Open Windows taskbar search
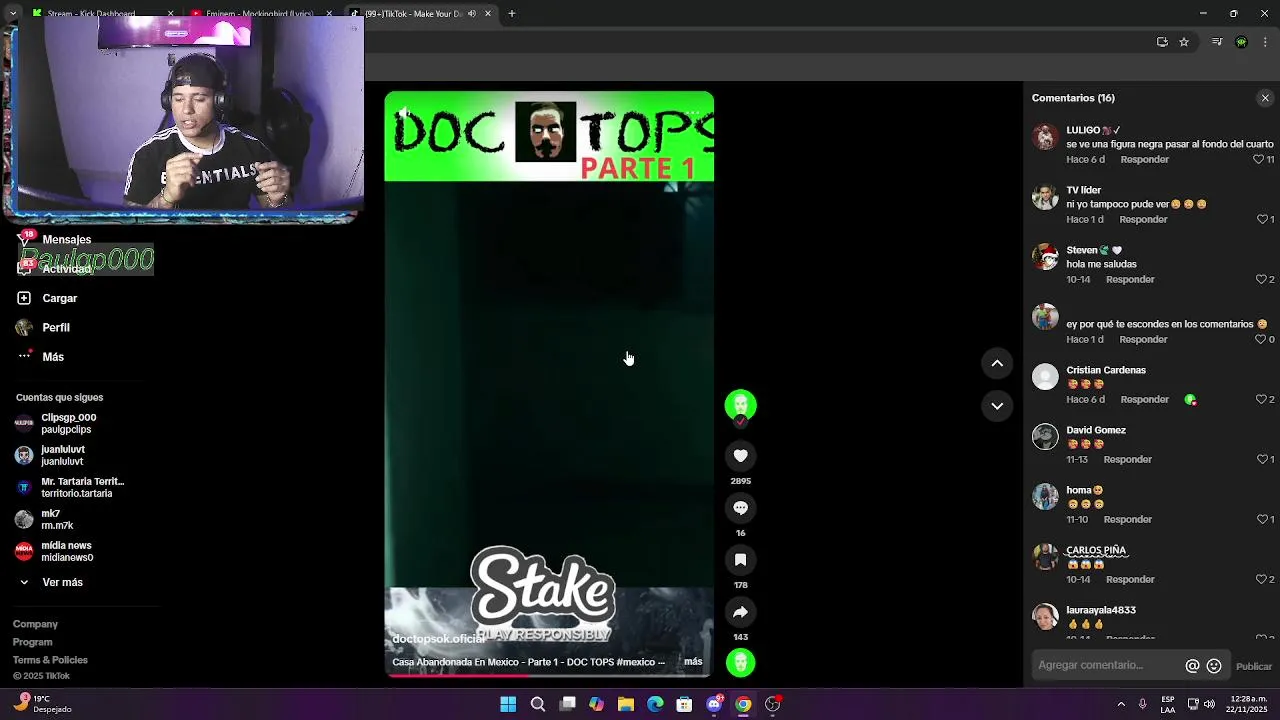Screen dimensions: 1280x720 click(x=537, y=704)
